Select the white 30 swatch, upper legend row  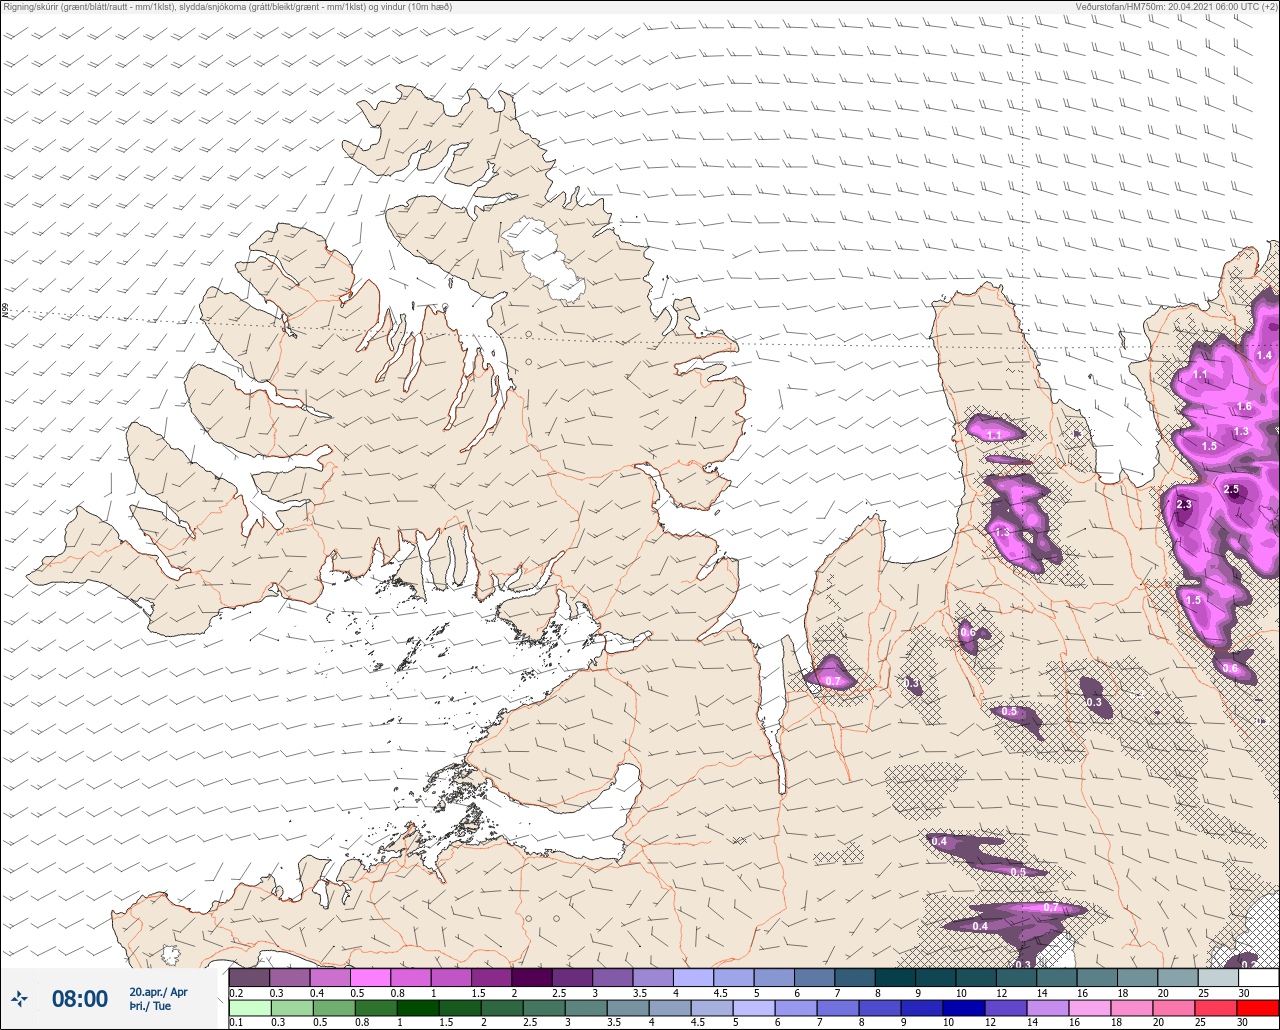click(x=1258, y=977)
